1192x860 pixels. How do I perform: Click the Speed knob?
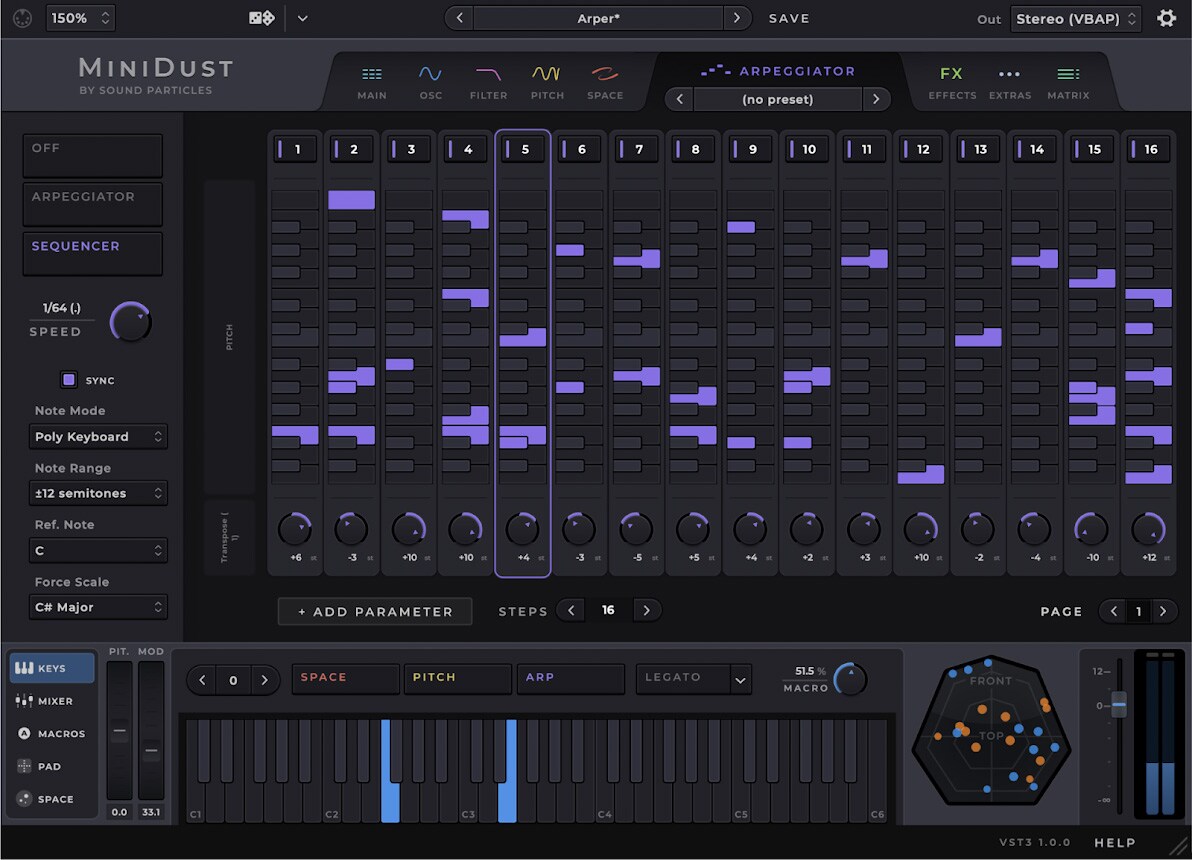point(130,321)
